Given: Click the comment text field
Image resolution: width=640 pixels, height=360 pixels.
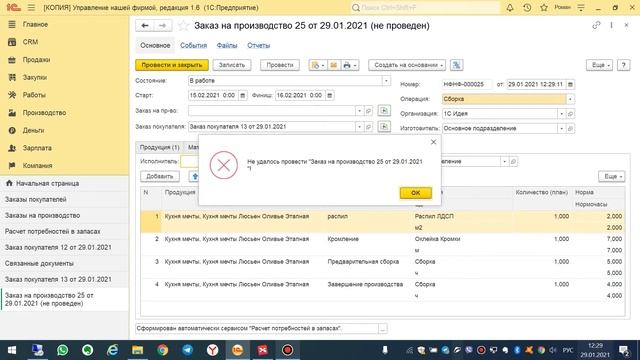Looking at the screenshot, I should [257, 329].
